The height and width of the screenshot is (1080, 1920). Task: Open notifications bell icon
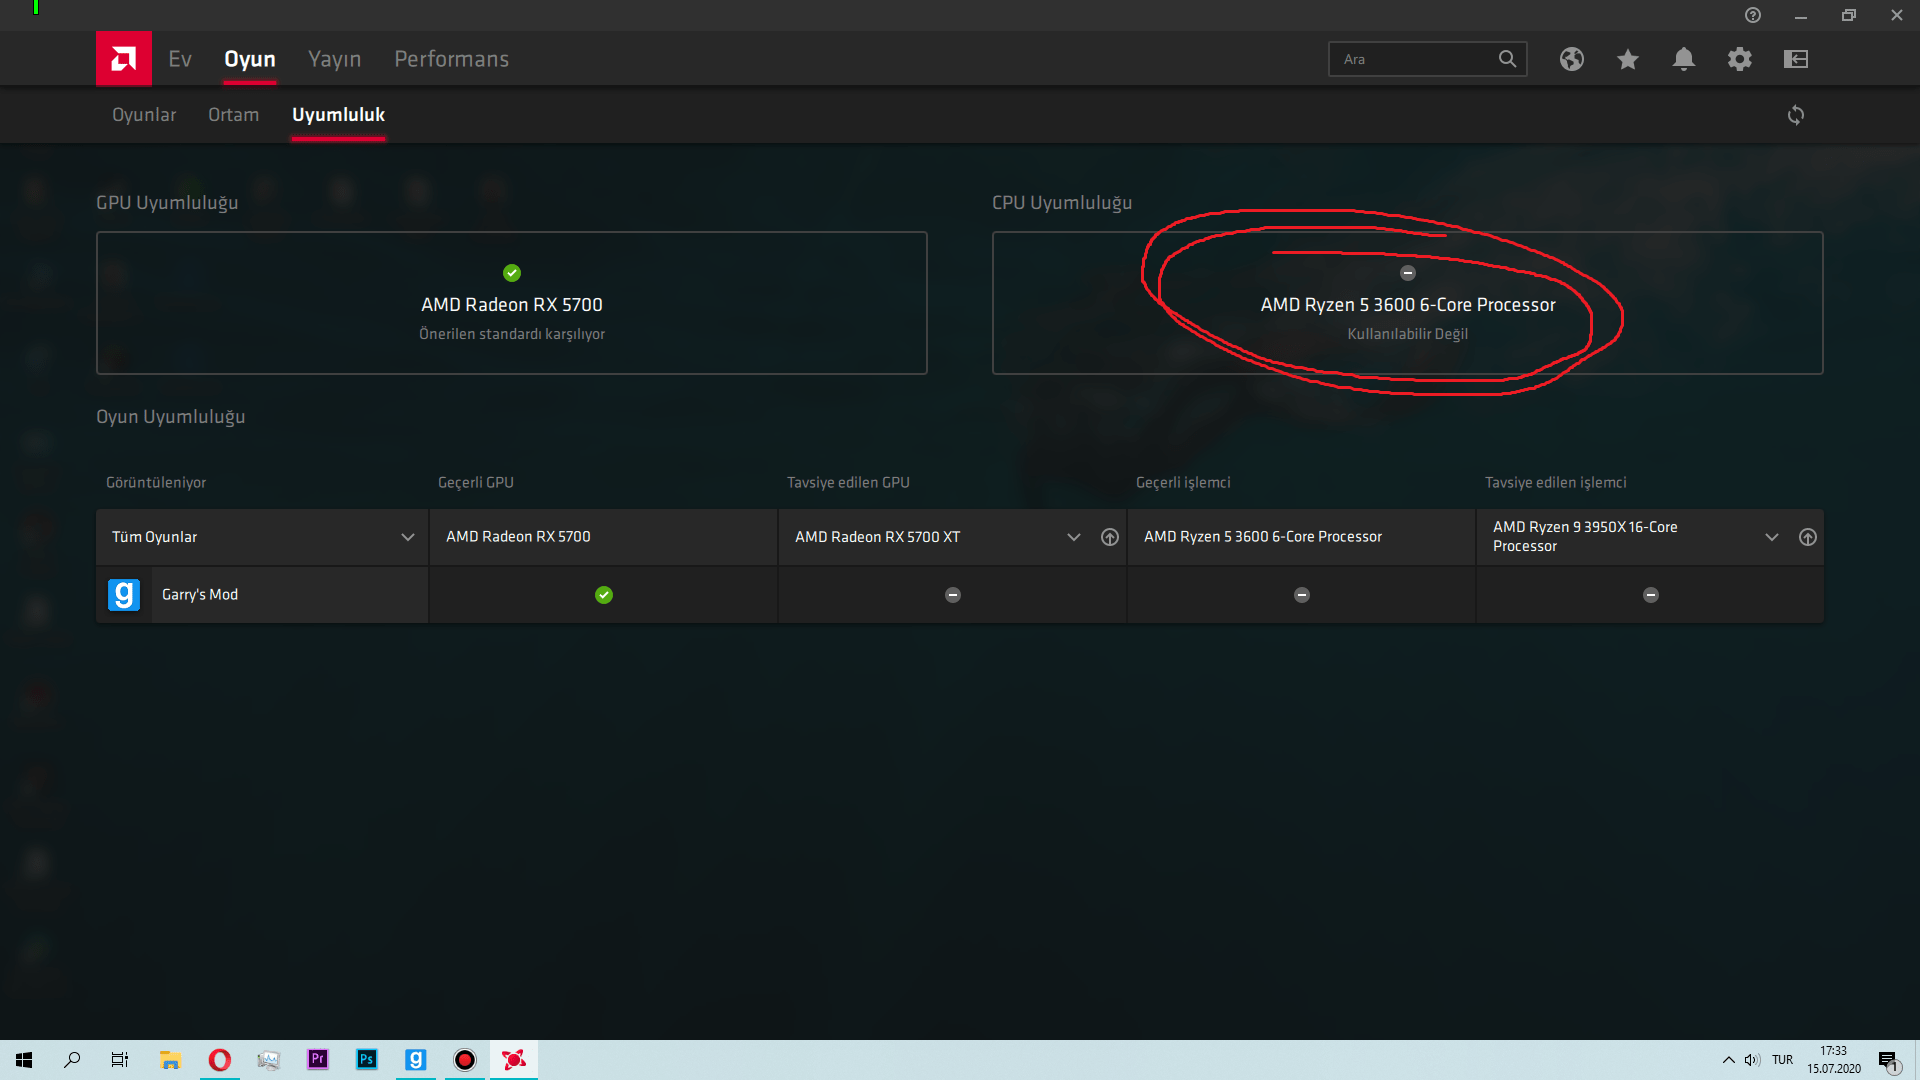point(1683,59)
